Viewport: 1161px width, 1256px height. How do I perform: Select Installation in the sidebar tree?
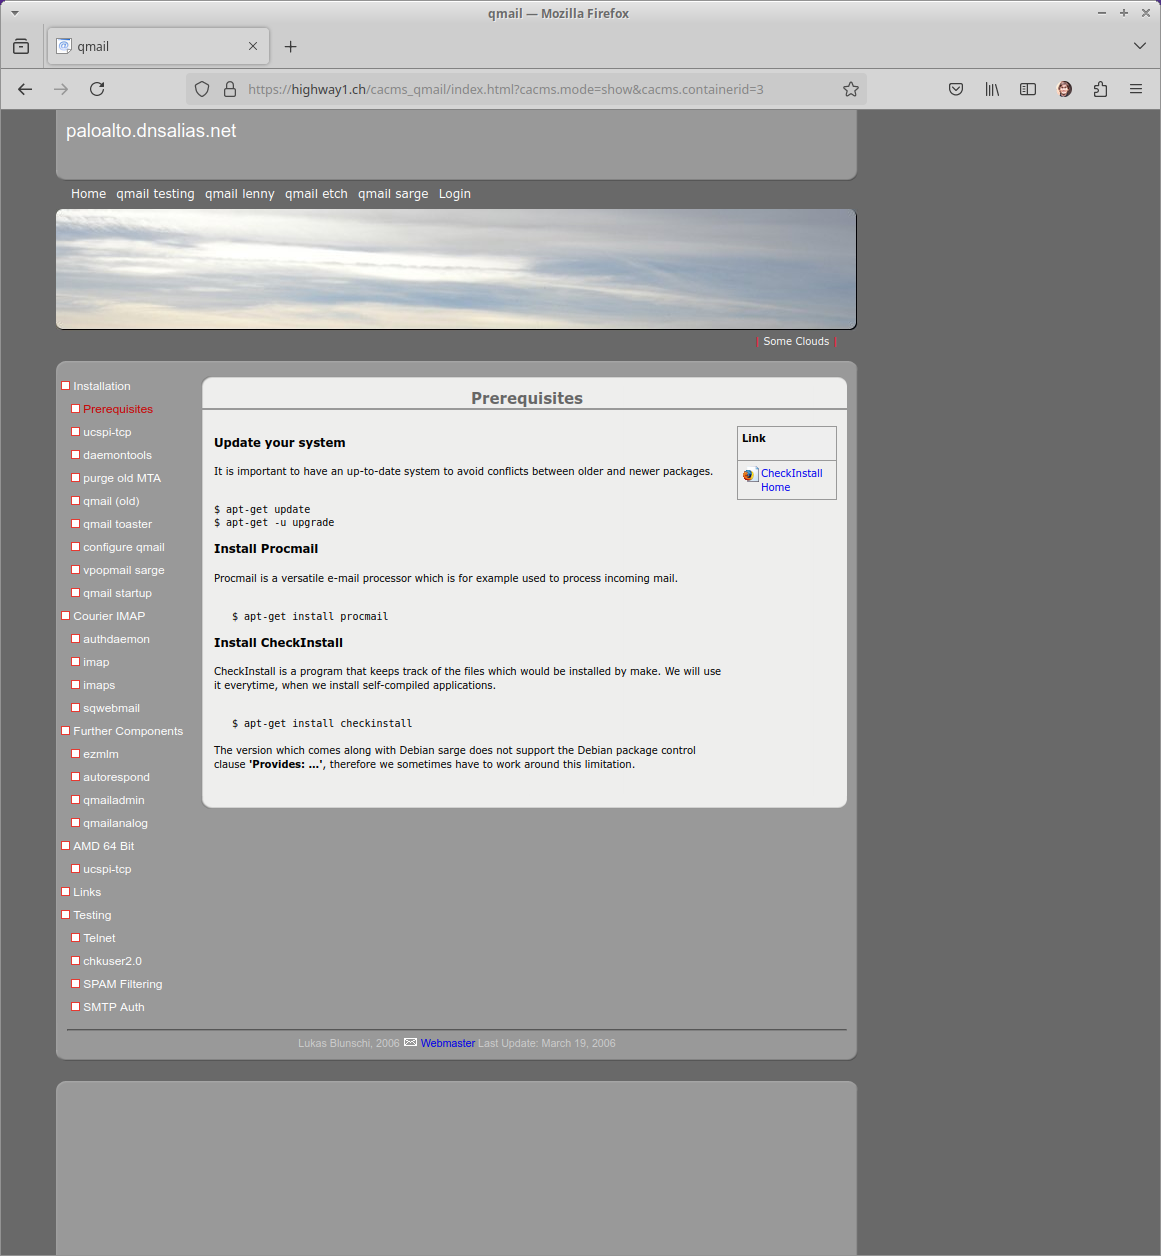coord(102,386)
